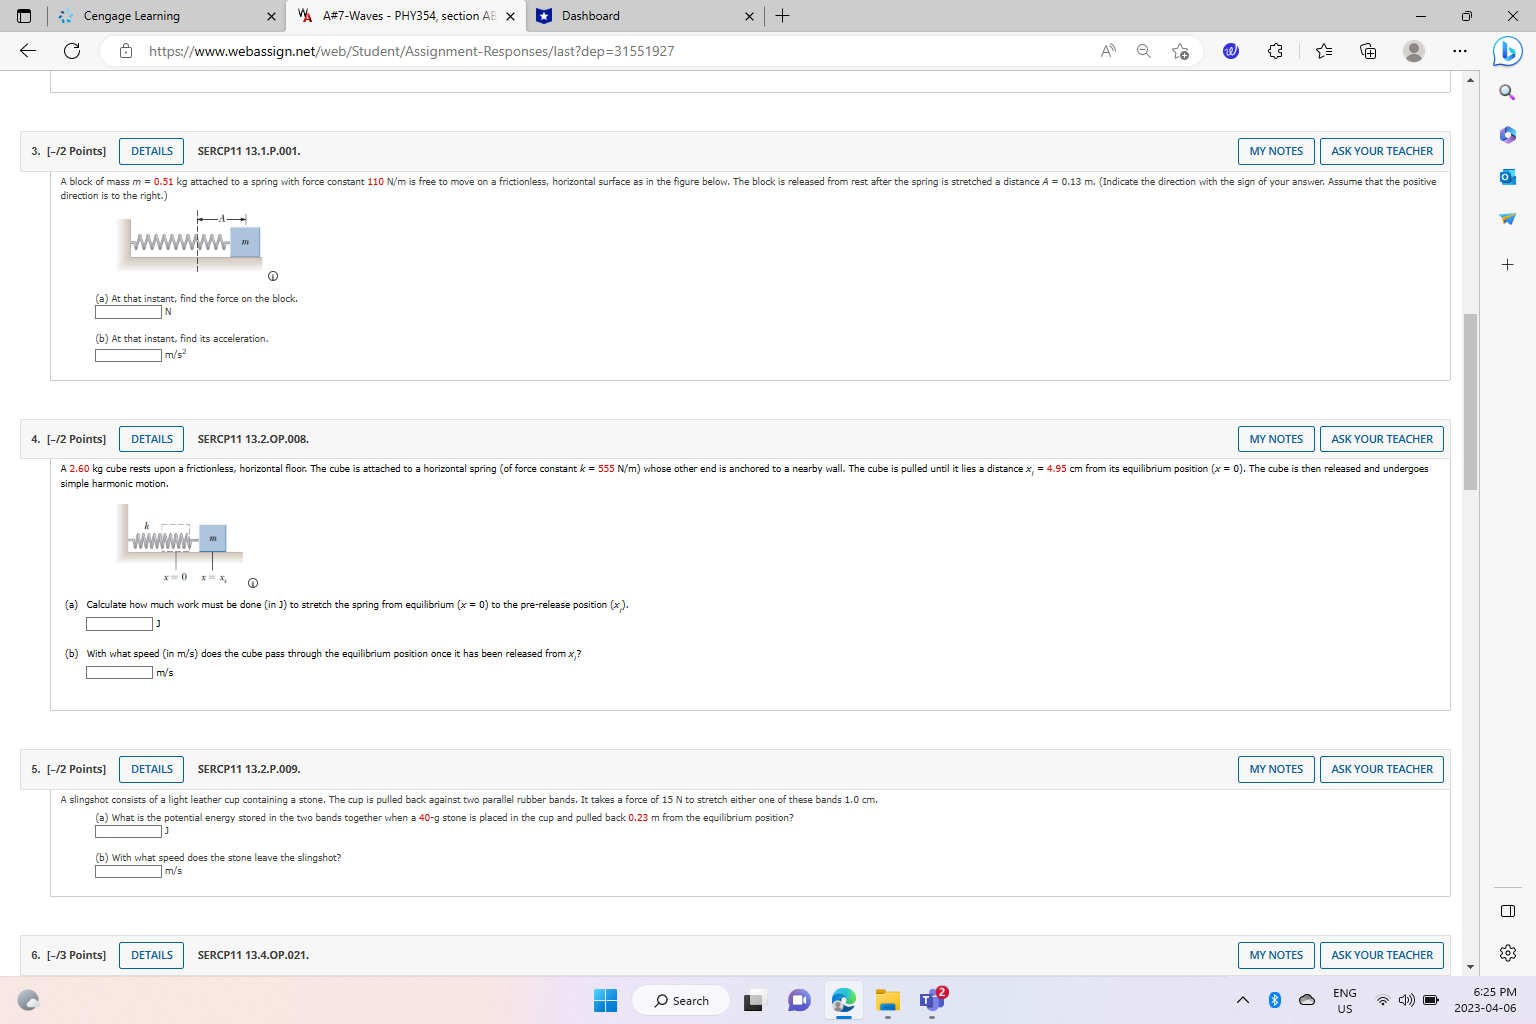Viewport: 1536px width, 1024px height.
Task: Open the browser Extensions menu
Action: coord(1274,51)
